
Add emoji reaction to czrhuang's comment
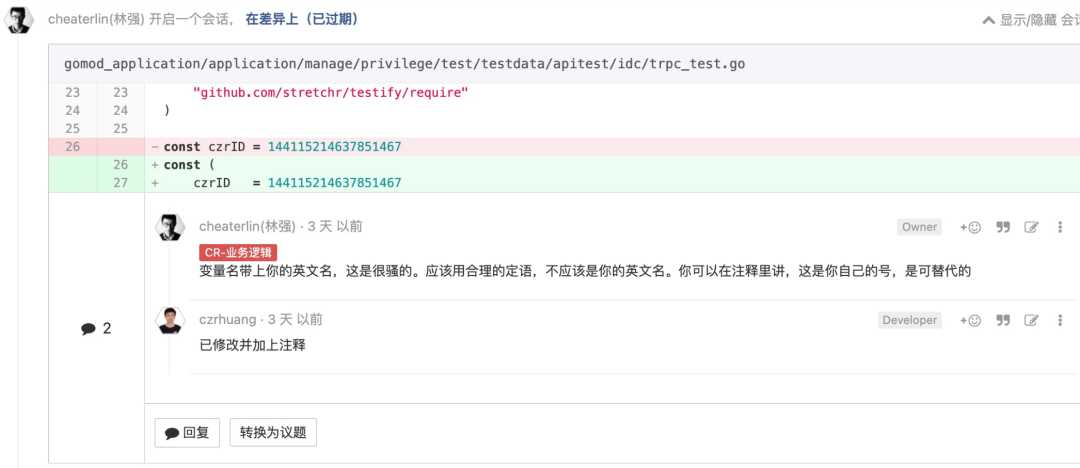pos(970,321)
